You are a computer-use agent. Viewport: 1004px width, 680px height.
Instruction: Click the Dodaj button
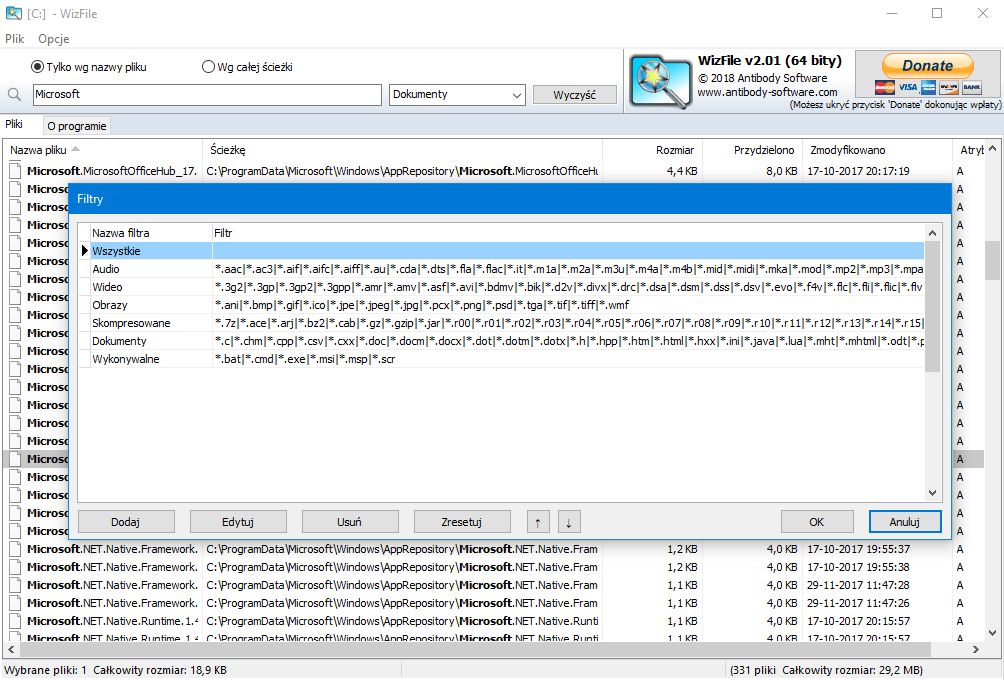pos(126,522)
